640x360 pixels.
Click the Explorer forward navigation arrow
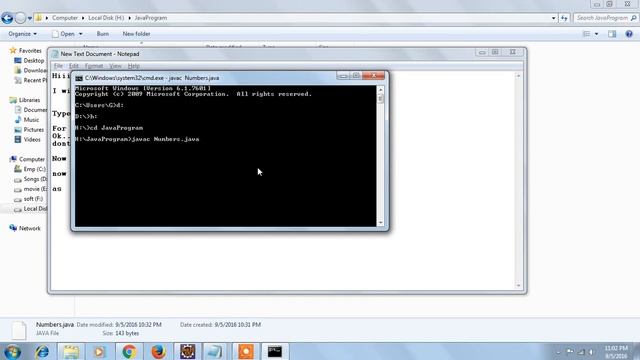pyautogui.click(x=20, y=18)
